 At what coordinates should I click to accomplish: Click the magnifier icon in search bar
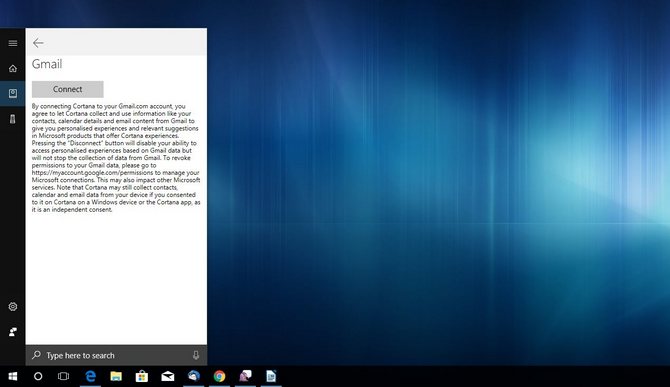pos(36,355)
